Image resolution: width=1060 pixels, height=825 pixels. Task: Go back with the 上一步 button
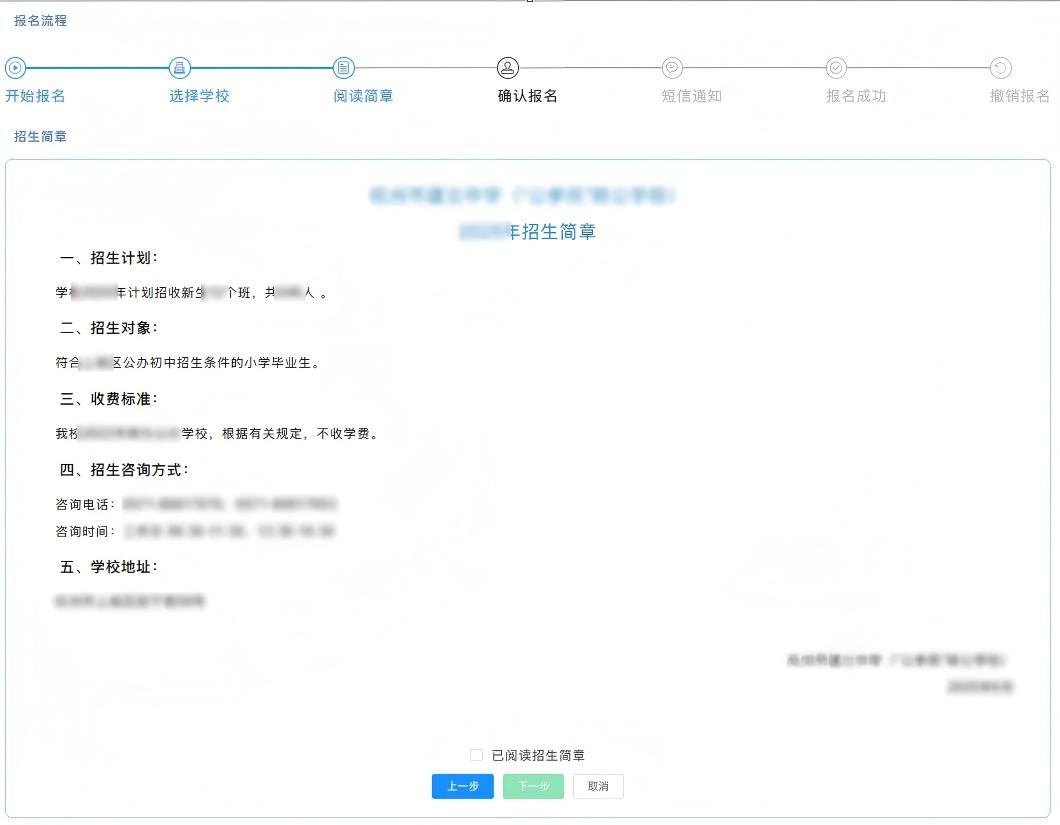tap(463, 786)
